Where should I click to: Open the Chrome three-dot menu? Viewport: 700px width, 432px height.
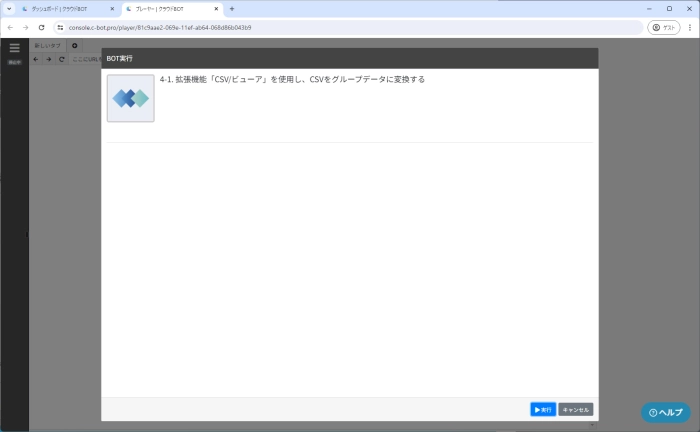coord(688,27)
